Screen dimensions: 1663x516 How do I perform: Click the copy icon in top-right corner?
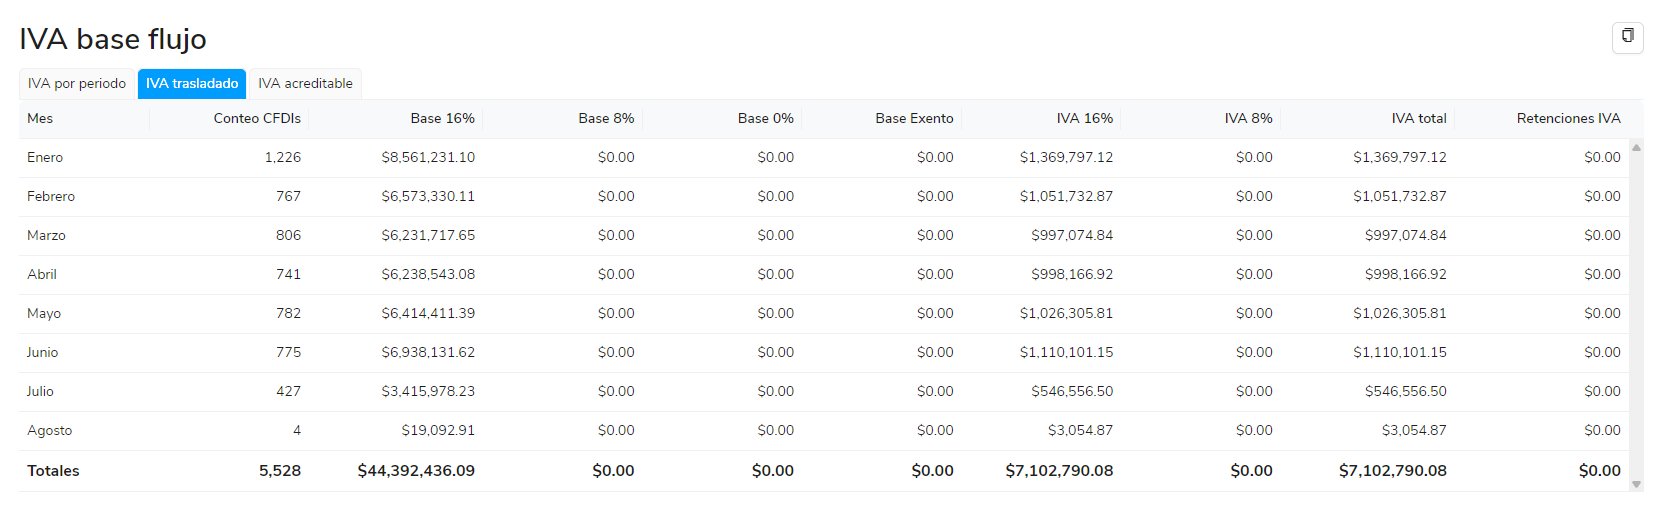pos(1627,37)
